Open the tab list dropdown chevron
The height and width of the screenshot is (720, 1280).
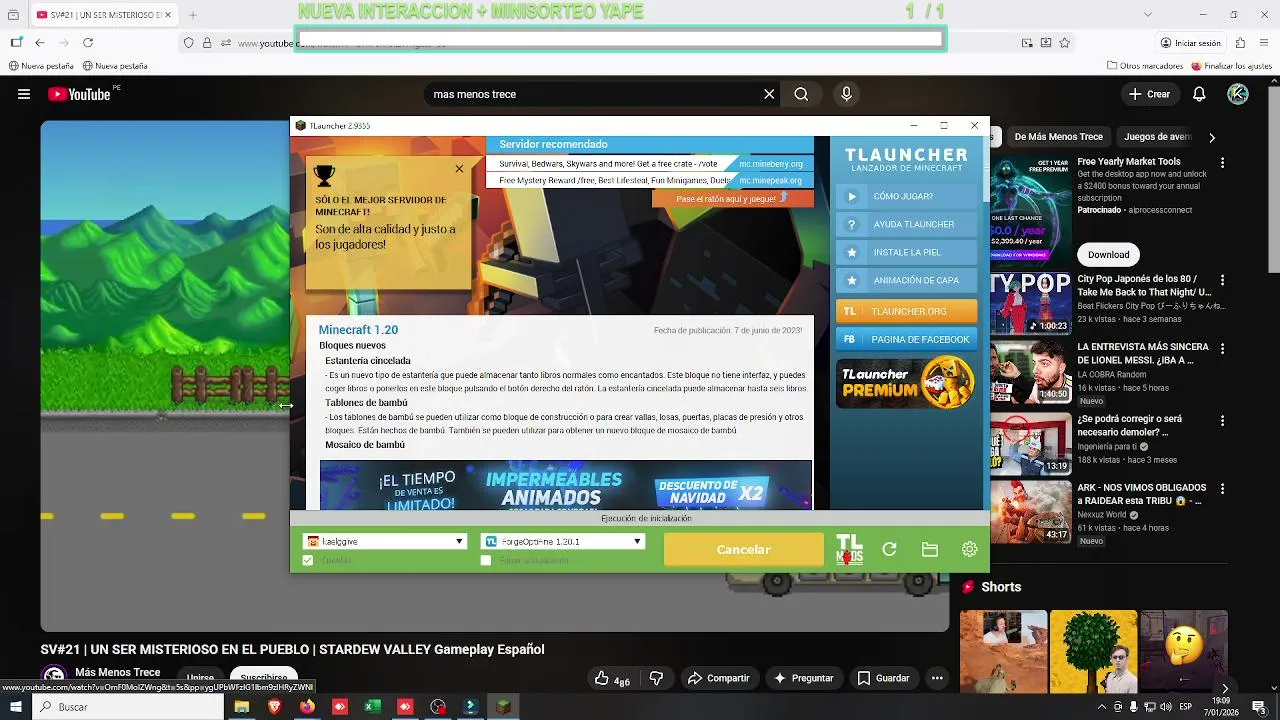click(1147, 14)
